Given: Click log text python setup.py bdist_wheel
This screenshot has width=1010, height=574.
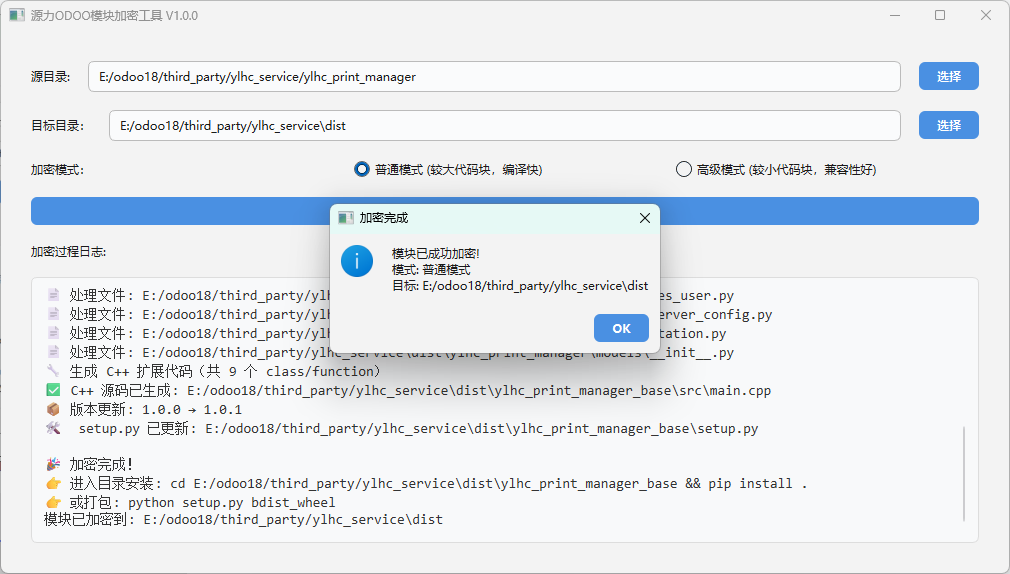Looking at the screenshot, I should coord(232,502).
